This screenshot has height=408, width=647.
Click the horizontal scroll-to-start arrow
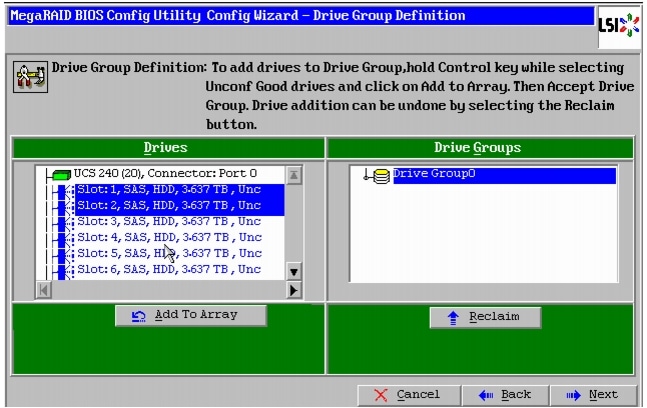click(x=44, y=290)
